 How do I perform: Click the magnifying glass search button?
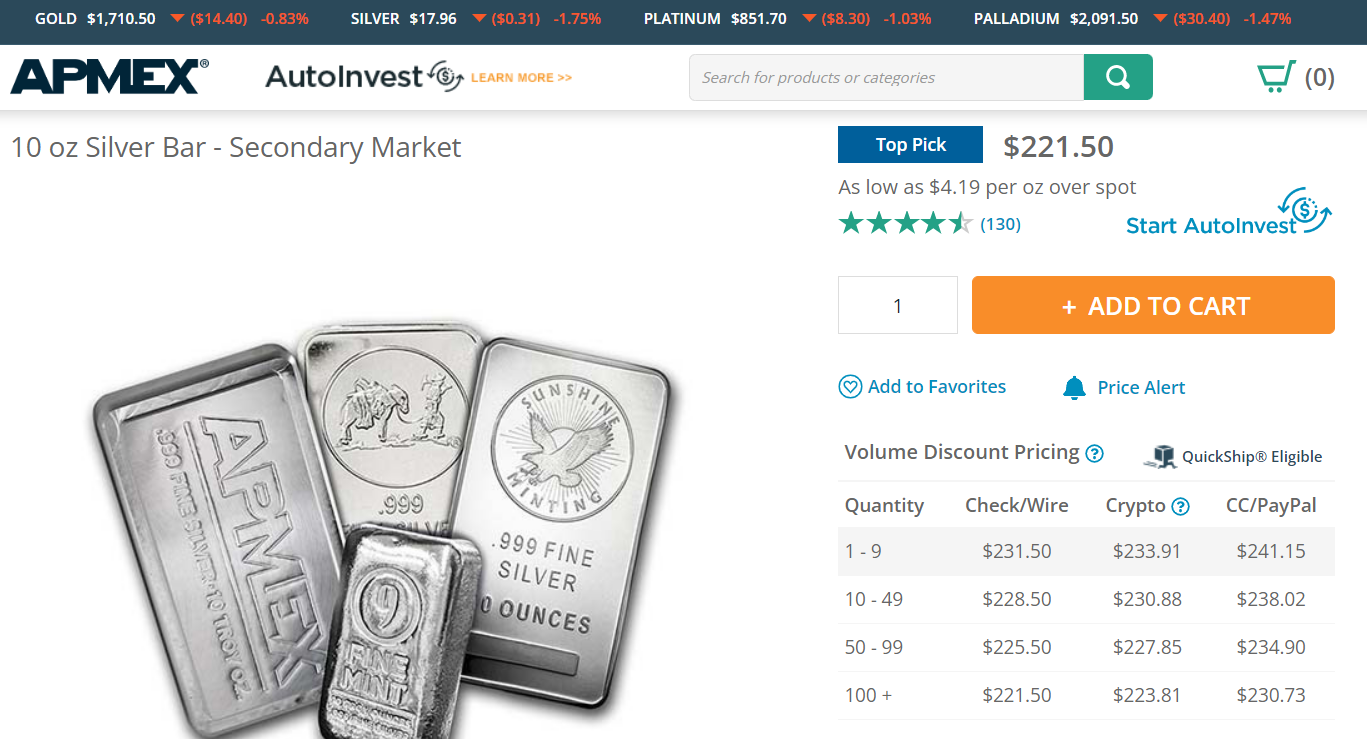1117,77
